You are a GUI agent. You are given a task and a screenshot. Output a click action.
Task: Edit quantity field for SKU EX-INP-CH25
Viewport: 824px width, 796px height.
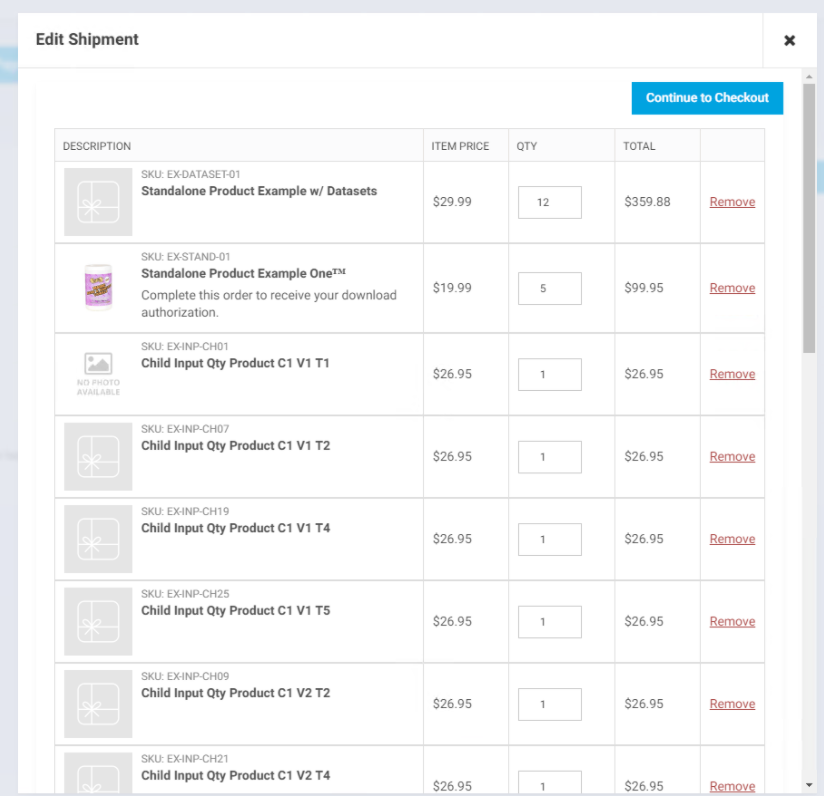550,622
